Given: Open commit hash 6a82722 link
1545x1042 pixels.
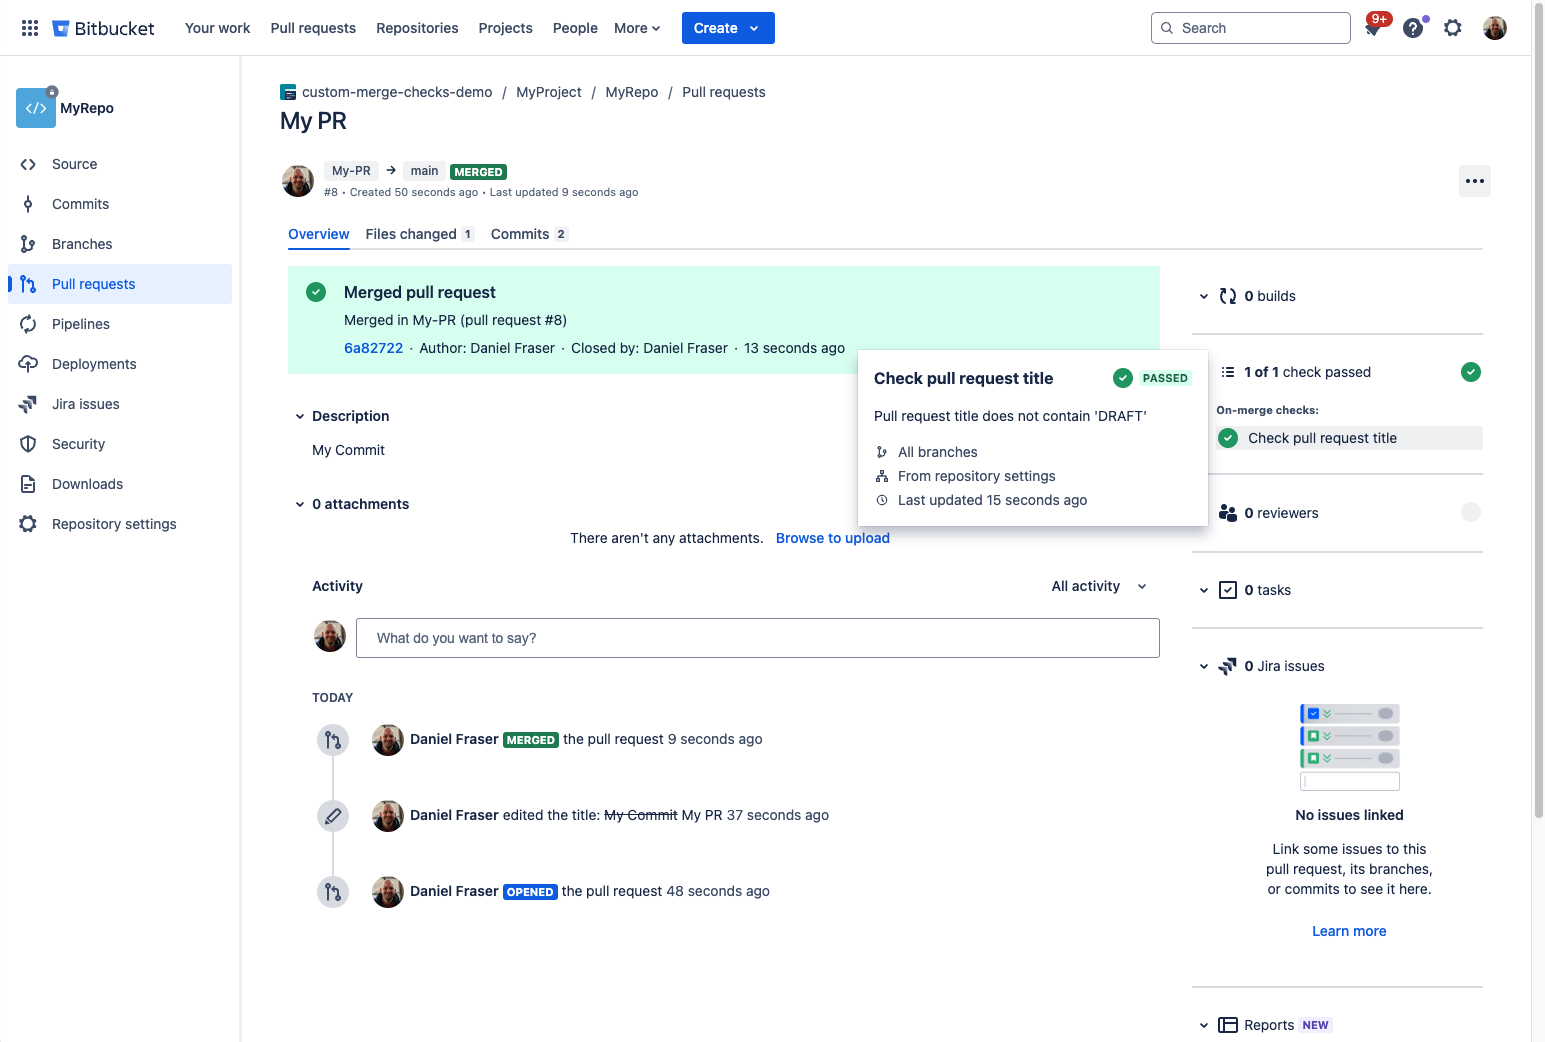Looking at the screenshot, I should click(373, 348).
